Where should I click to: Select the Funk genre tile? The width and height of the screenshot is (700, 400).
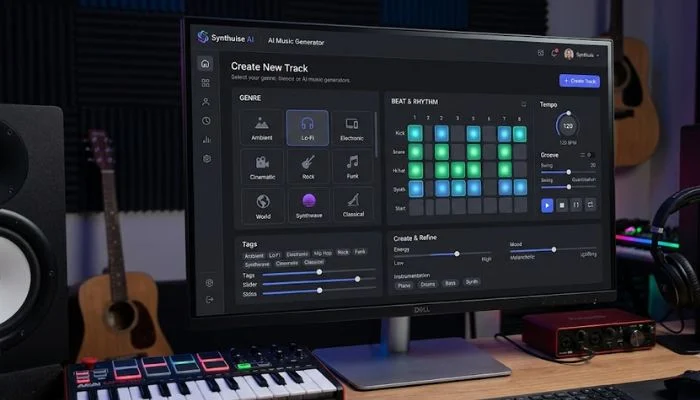click(352, 167)
